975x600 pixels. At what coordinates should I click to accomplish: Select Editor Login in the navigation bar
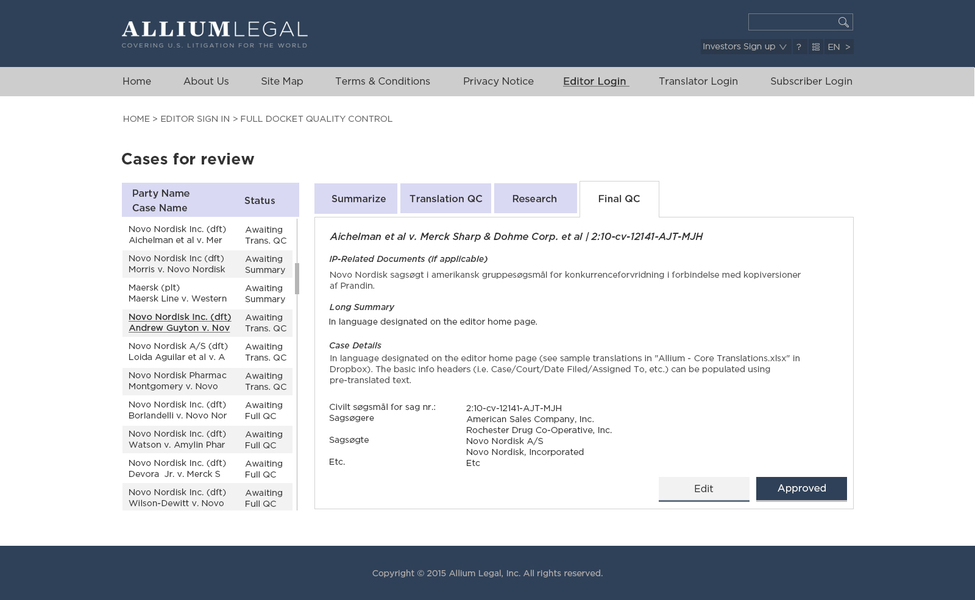click(x=595, y=81)
